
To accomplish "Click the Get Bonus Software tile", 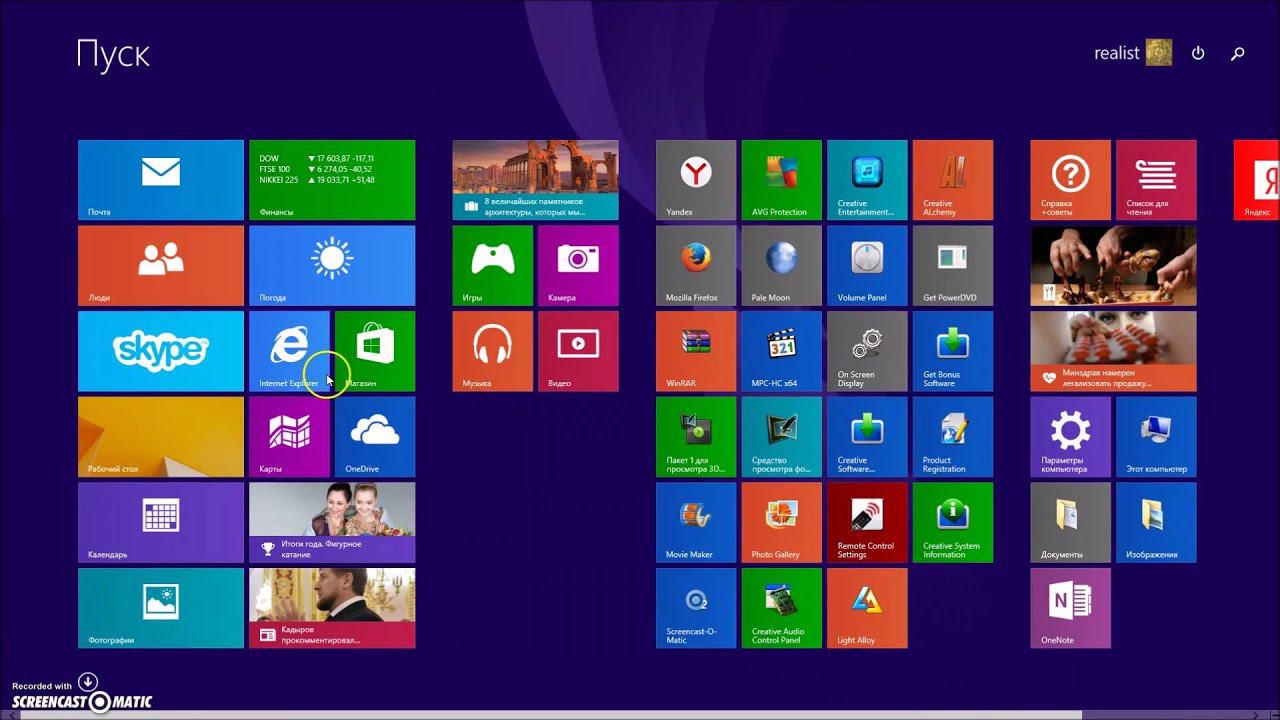I will (953, 351).
